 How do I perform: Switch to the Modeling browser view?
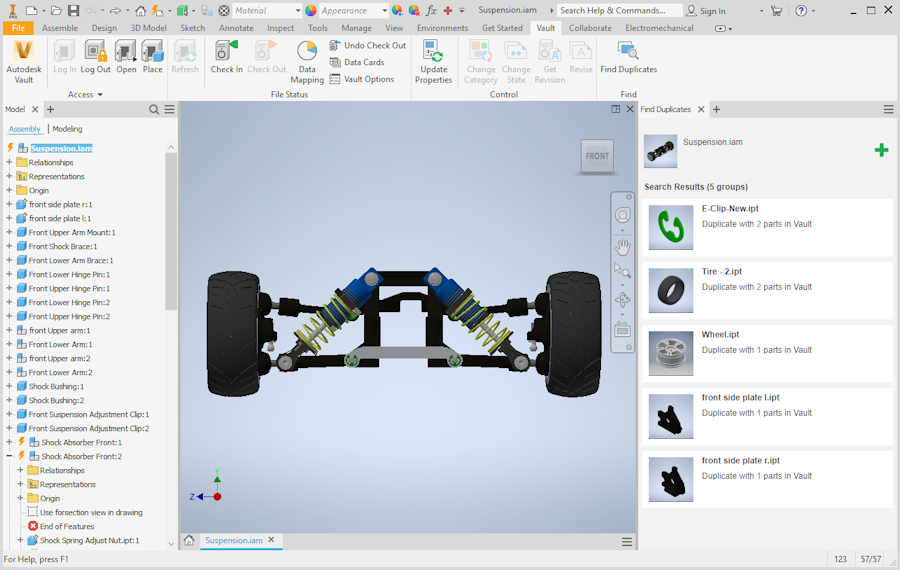click(x=67, y=129)
